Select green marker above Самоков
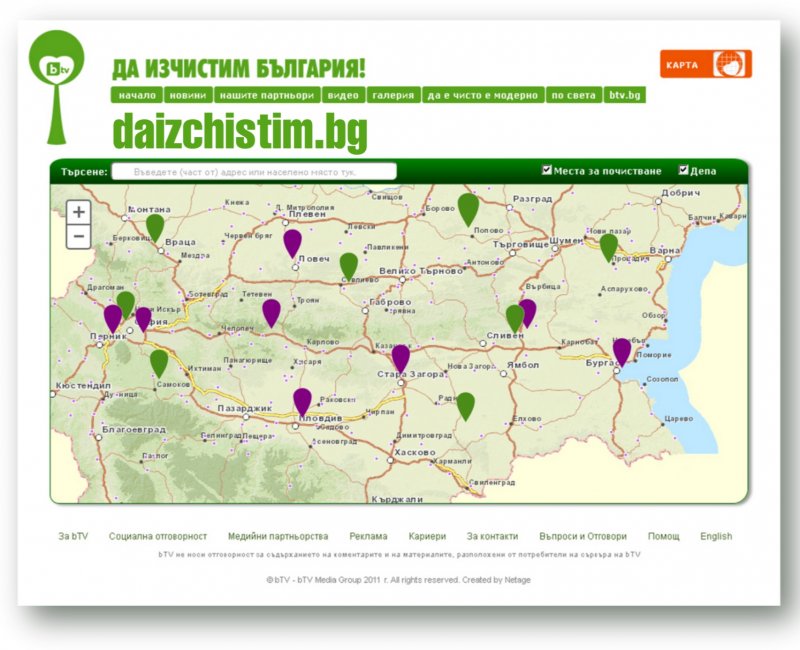The width and height of the screenshot is (800, 650). [159, 363]
